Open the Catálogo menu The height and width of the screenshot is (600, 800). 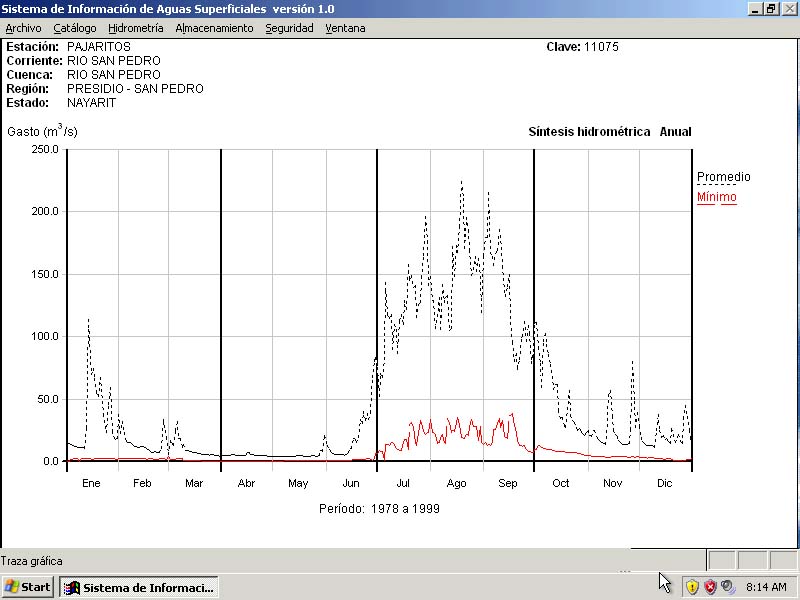(75, 28)
